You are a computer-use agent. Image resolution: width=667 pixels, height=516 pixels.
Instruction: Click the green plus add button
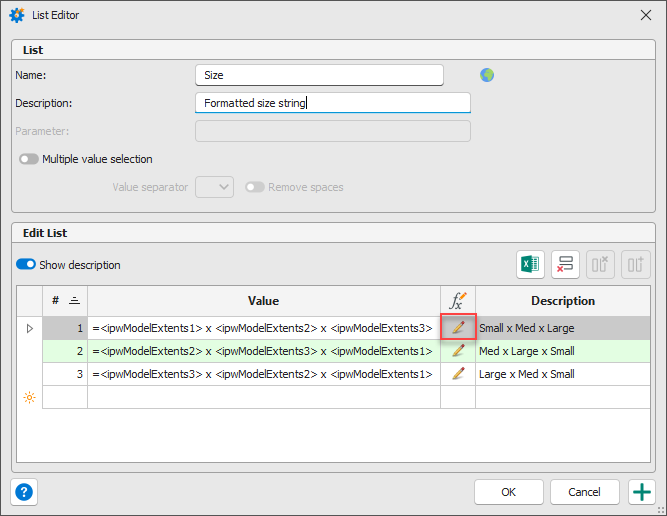(x=642, y=492)
